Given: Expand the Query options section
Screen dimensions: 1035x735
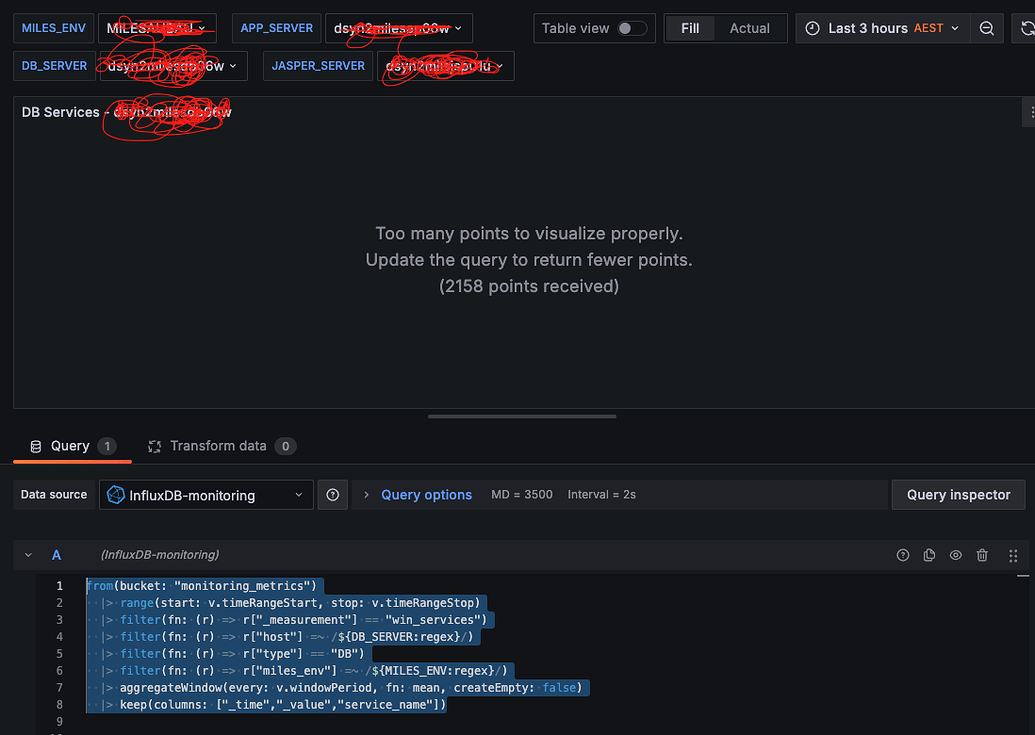Looking at the screenshot, I should click(x=365, y=494).
